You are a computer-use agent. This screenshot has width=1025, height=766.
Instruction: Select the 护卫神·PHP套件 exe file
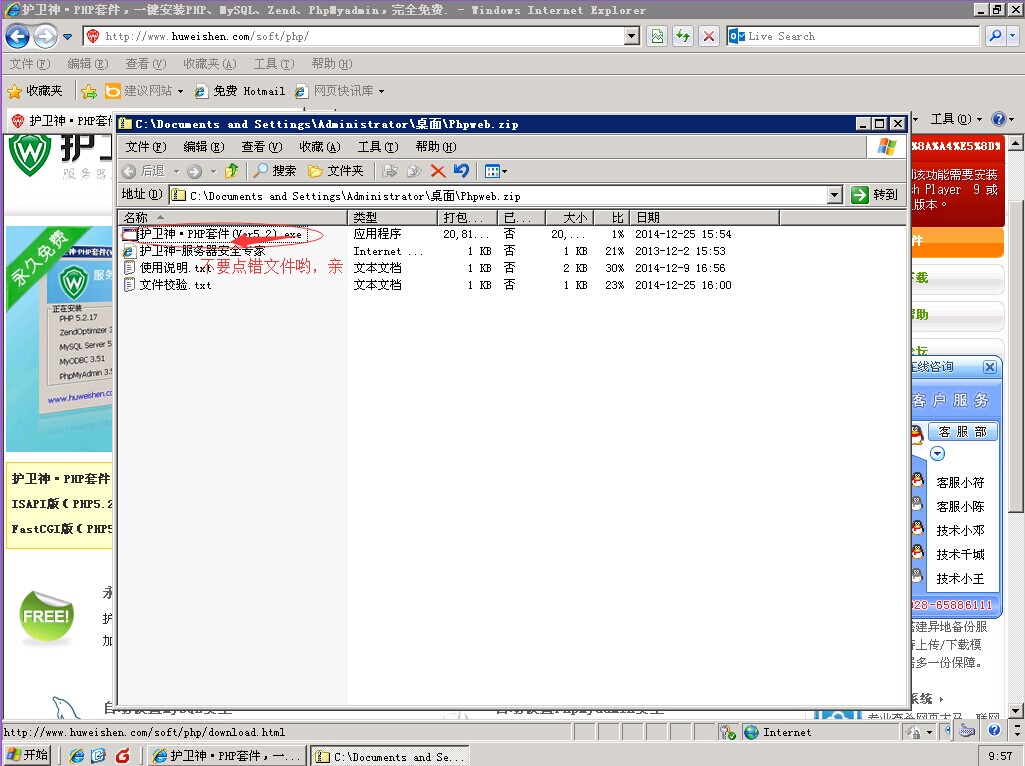pos(214,234)
